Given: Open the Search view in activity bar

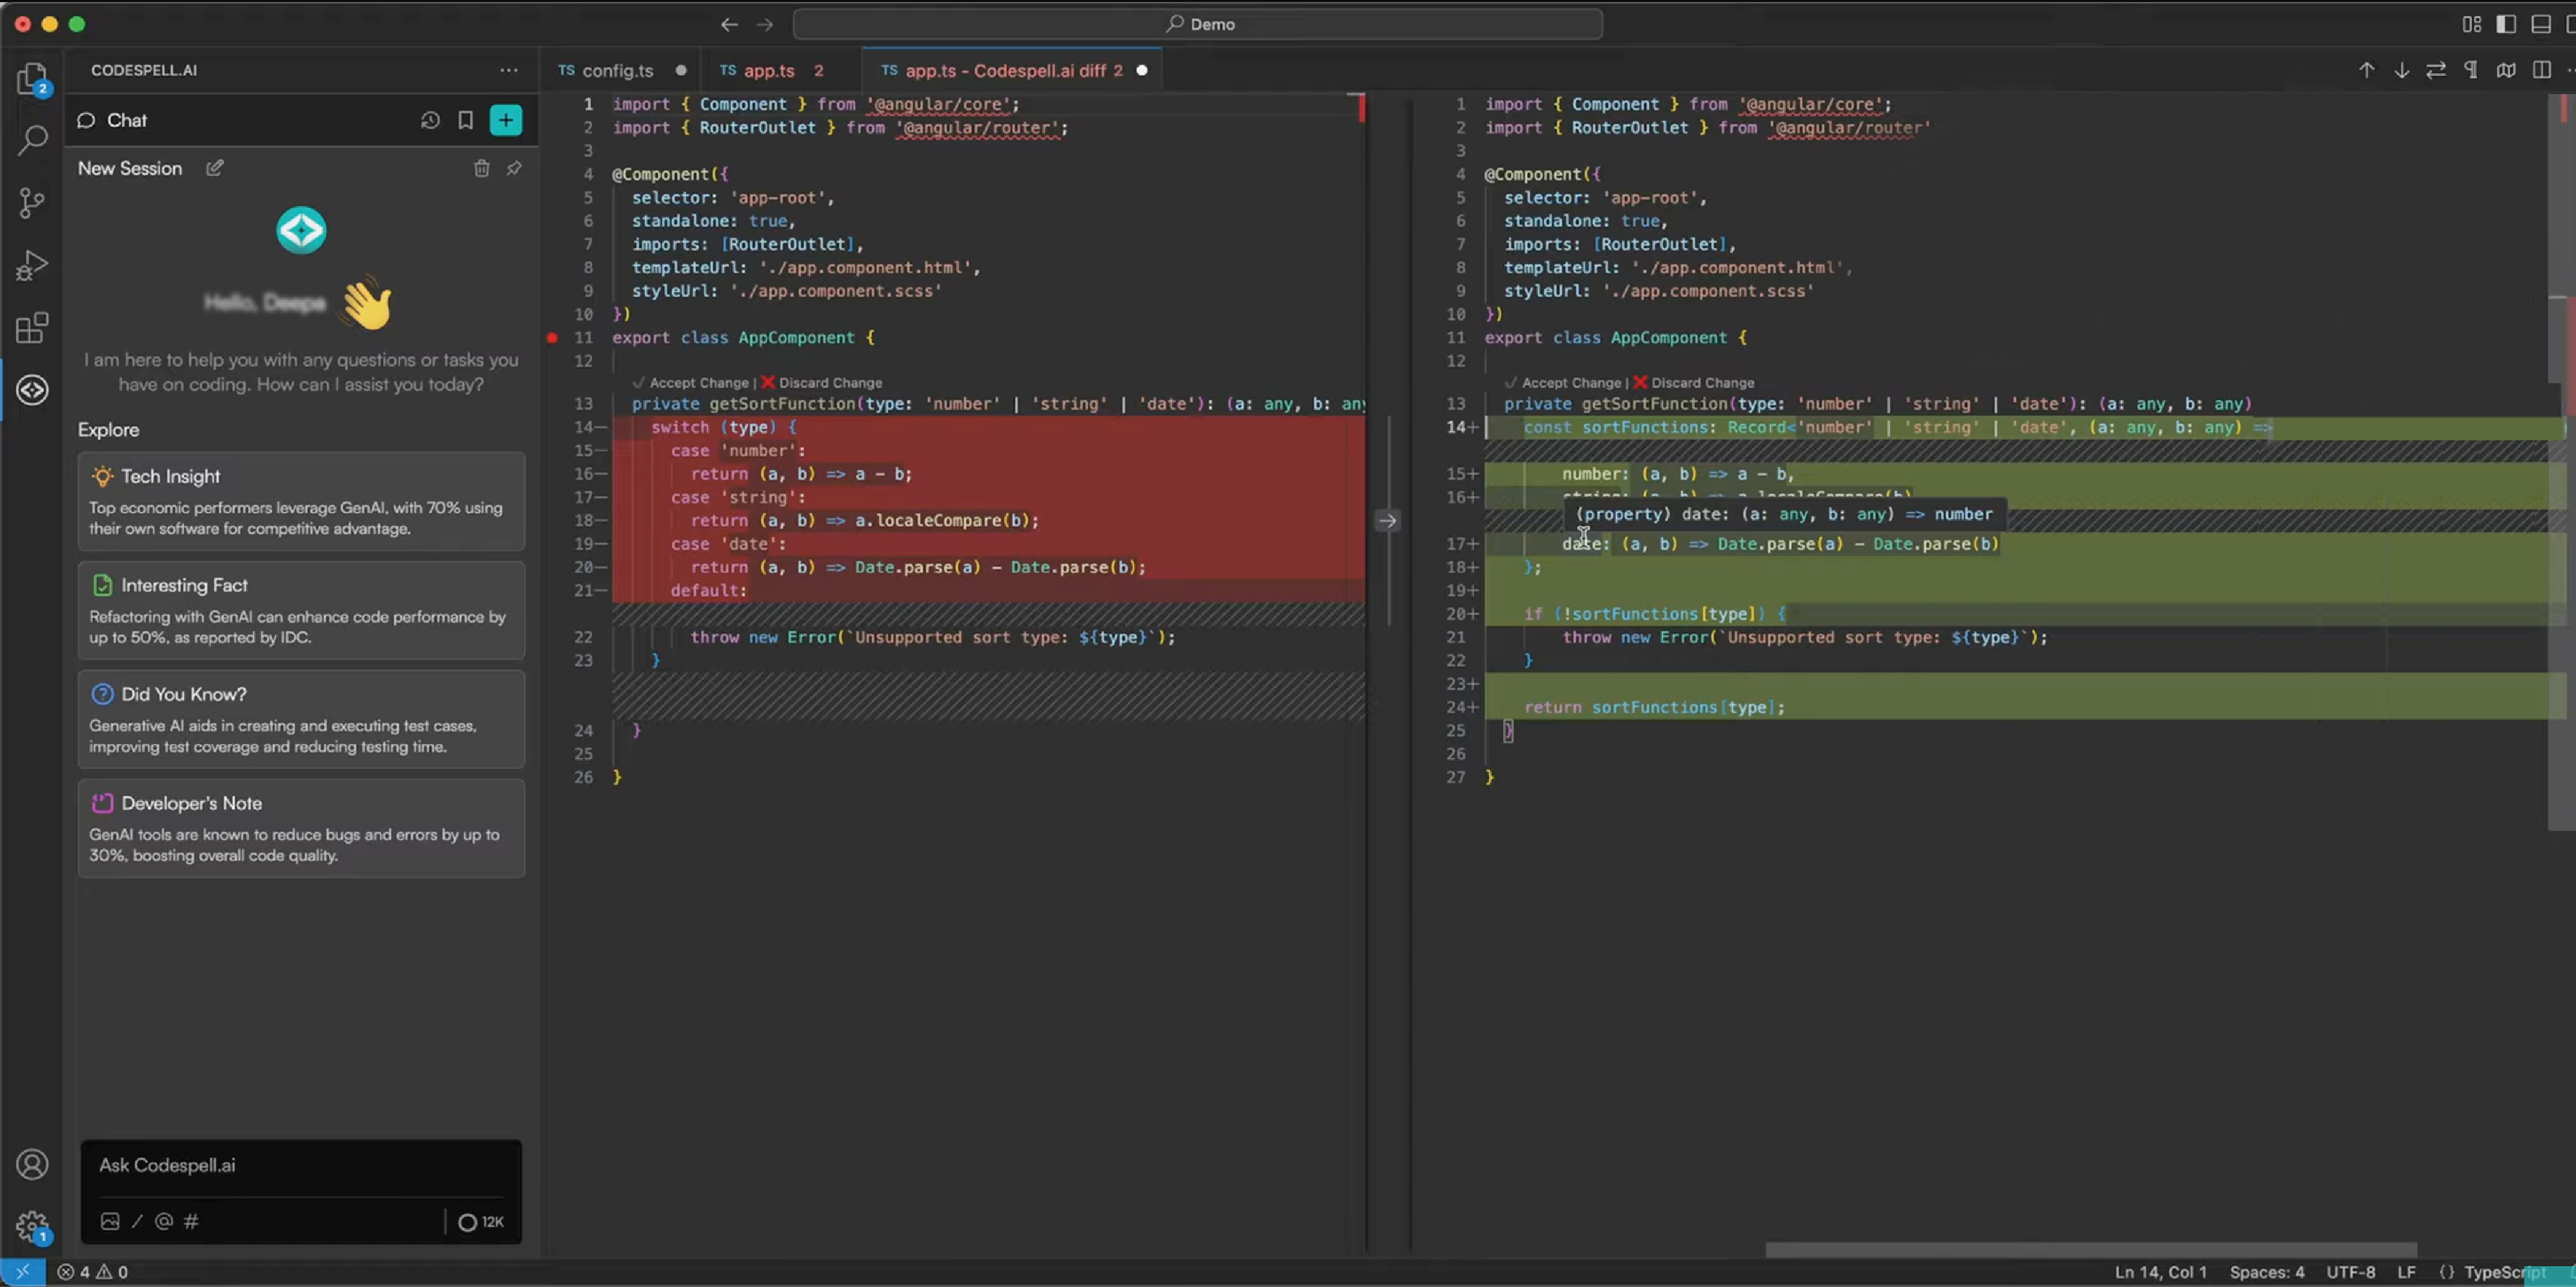Looking at the screenshot, I should (x=32, y=140).
